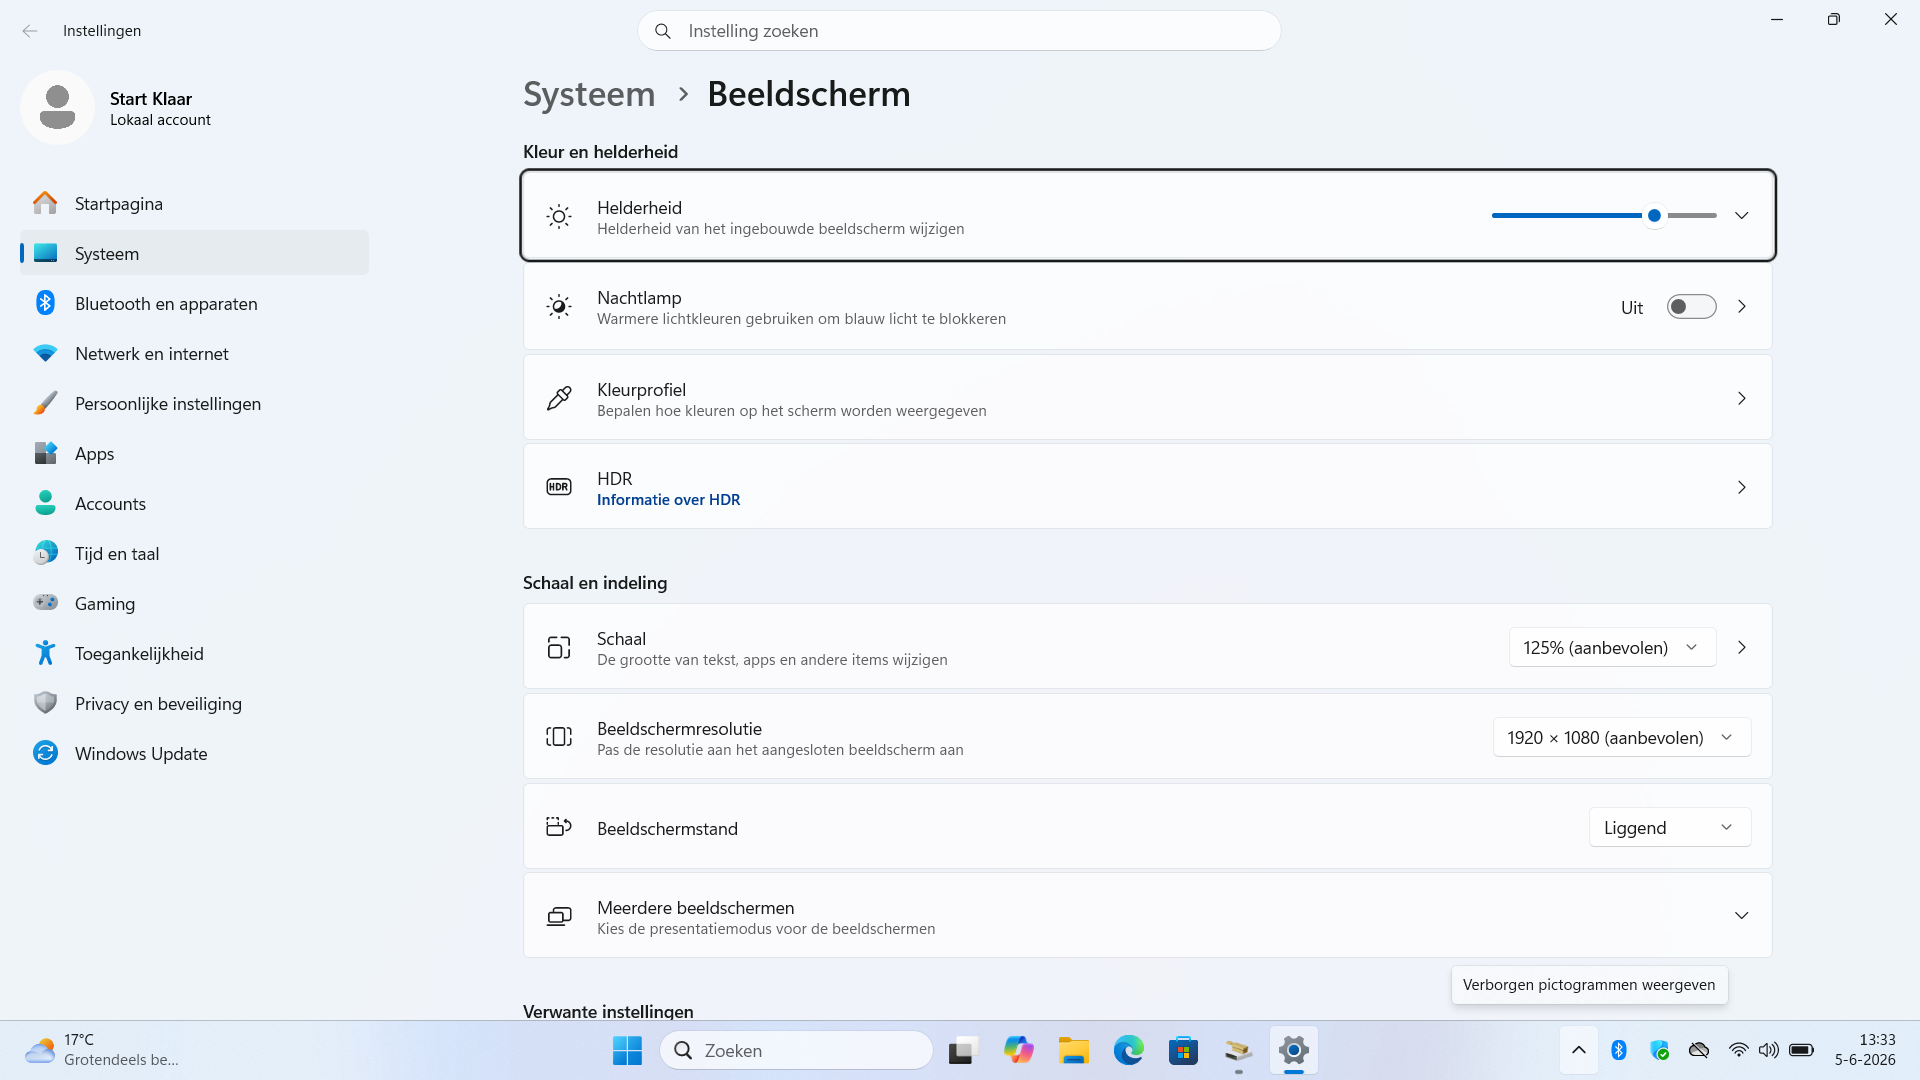The height and width of the screenshot is (1080, 1920).
Task: Click the Helderheid brightness slider thumb
Action: pos(1655,216)
